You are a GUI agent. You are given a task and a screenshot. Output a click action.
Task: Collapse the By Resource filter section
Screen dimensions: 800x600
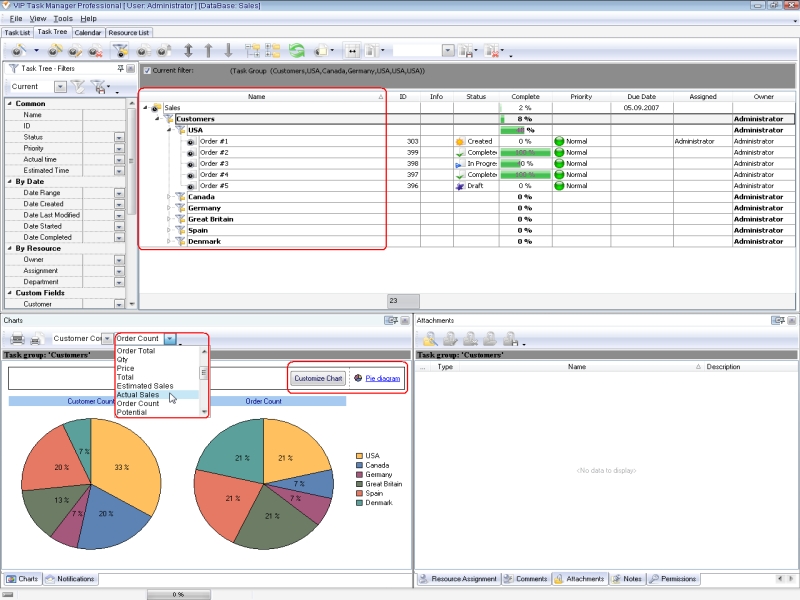point(10,248)
